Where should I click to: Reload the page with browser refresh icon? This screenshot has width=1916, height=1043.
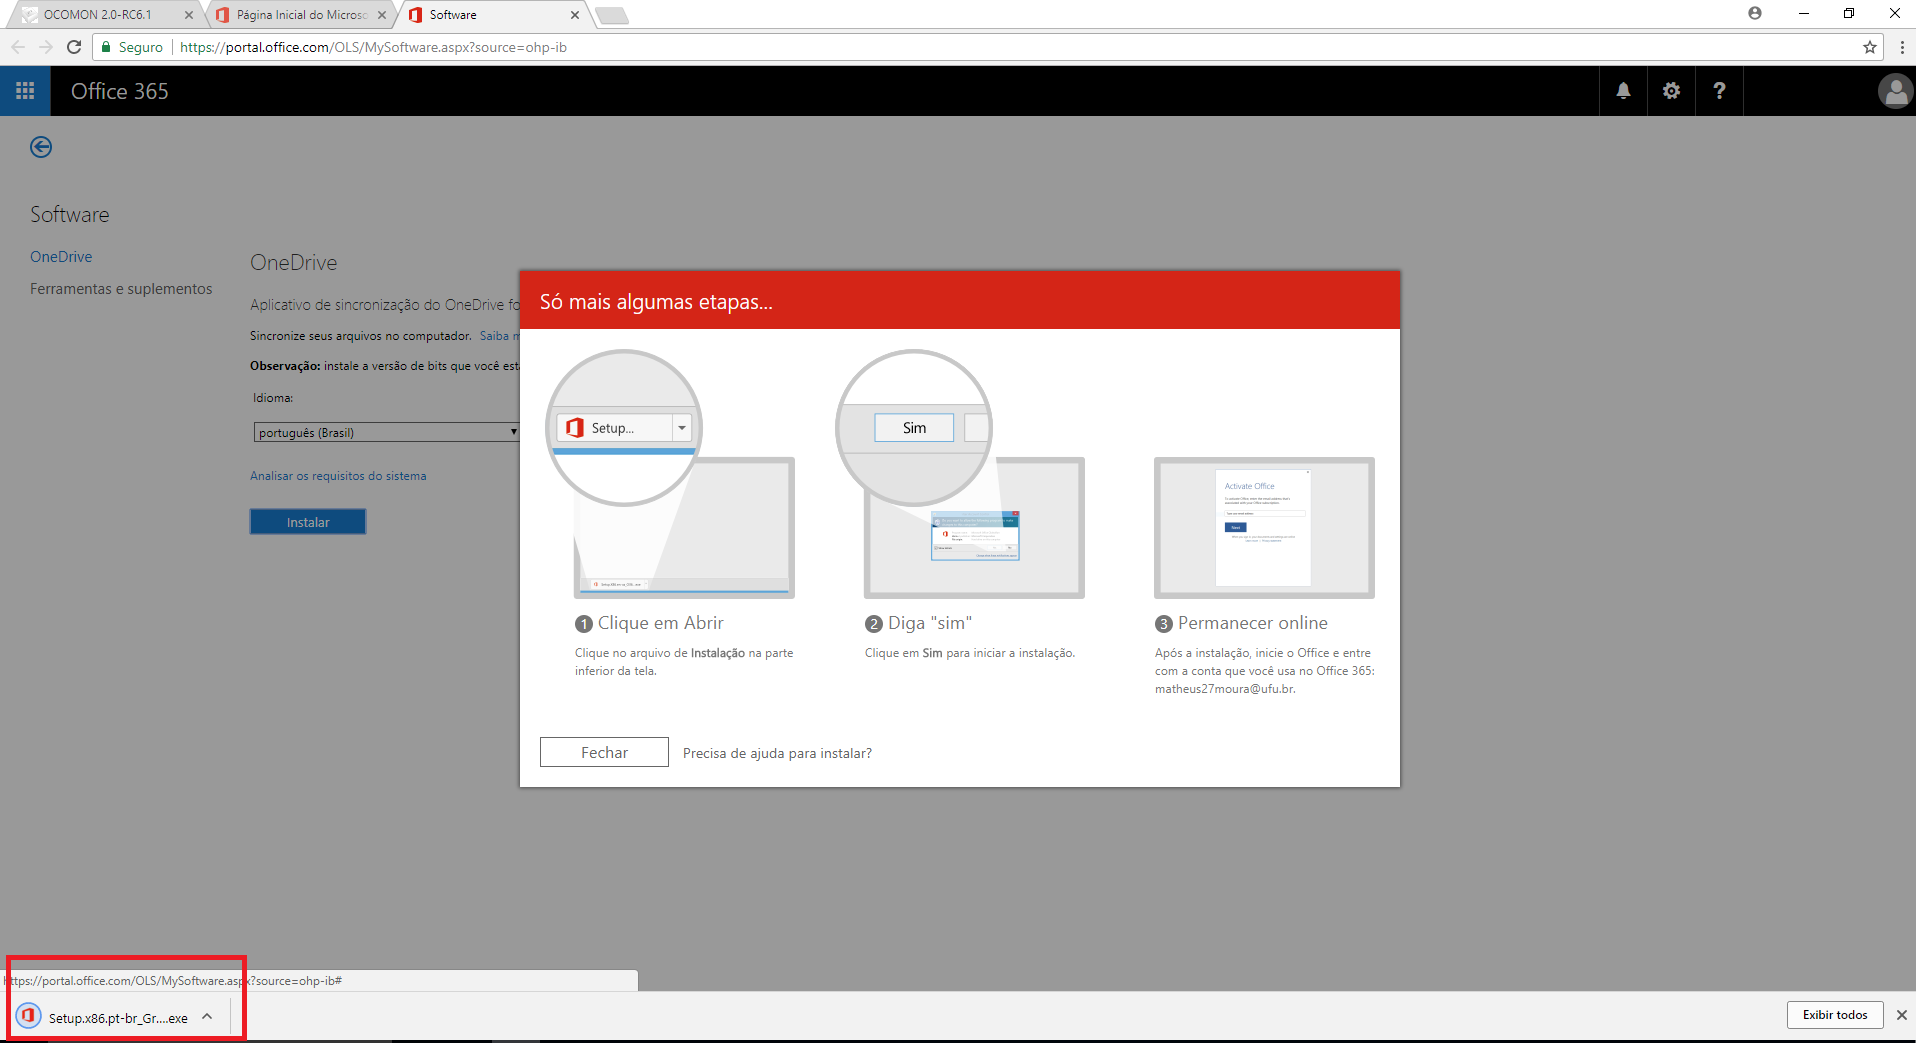(x=74, y=47)
